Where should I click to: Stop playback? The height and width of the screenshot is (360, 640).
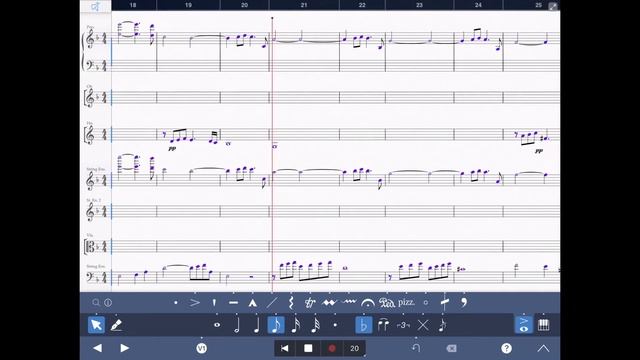click(308, 348)
